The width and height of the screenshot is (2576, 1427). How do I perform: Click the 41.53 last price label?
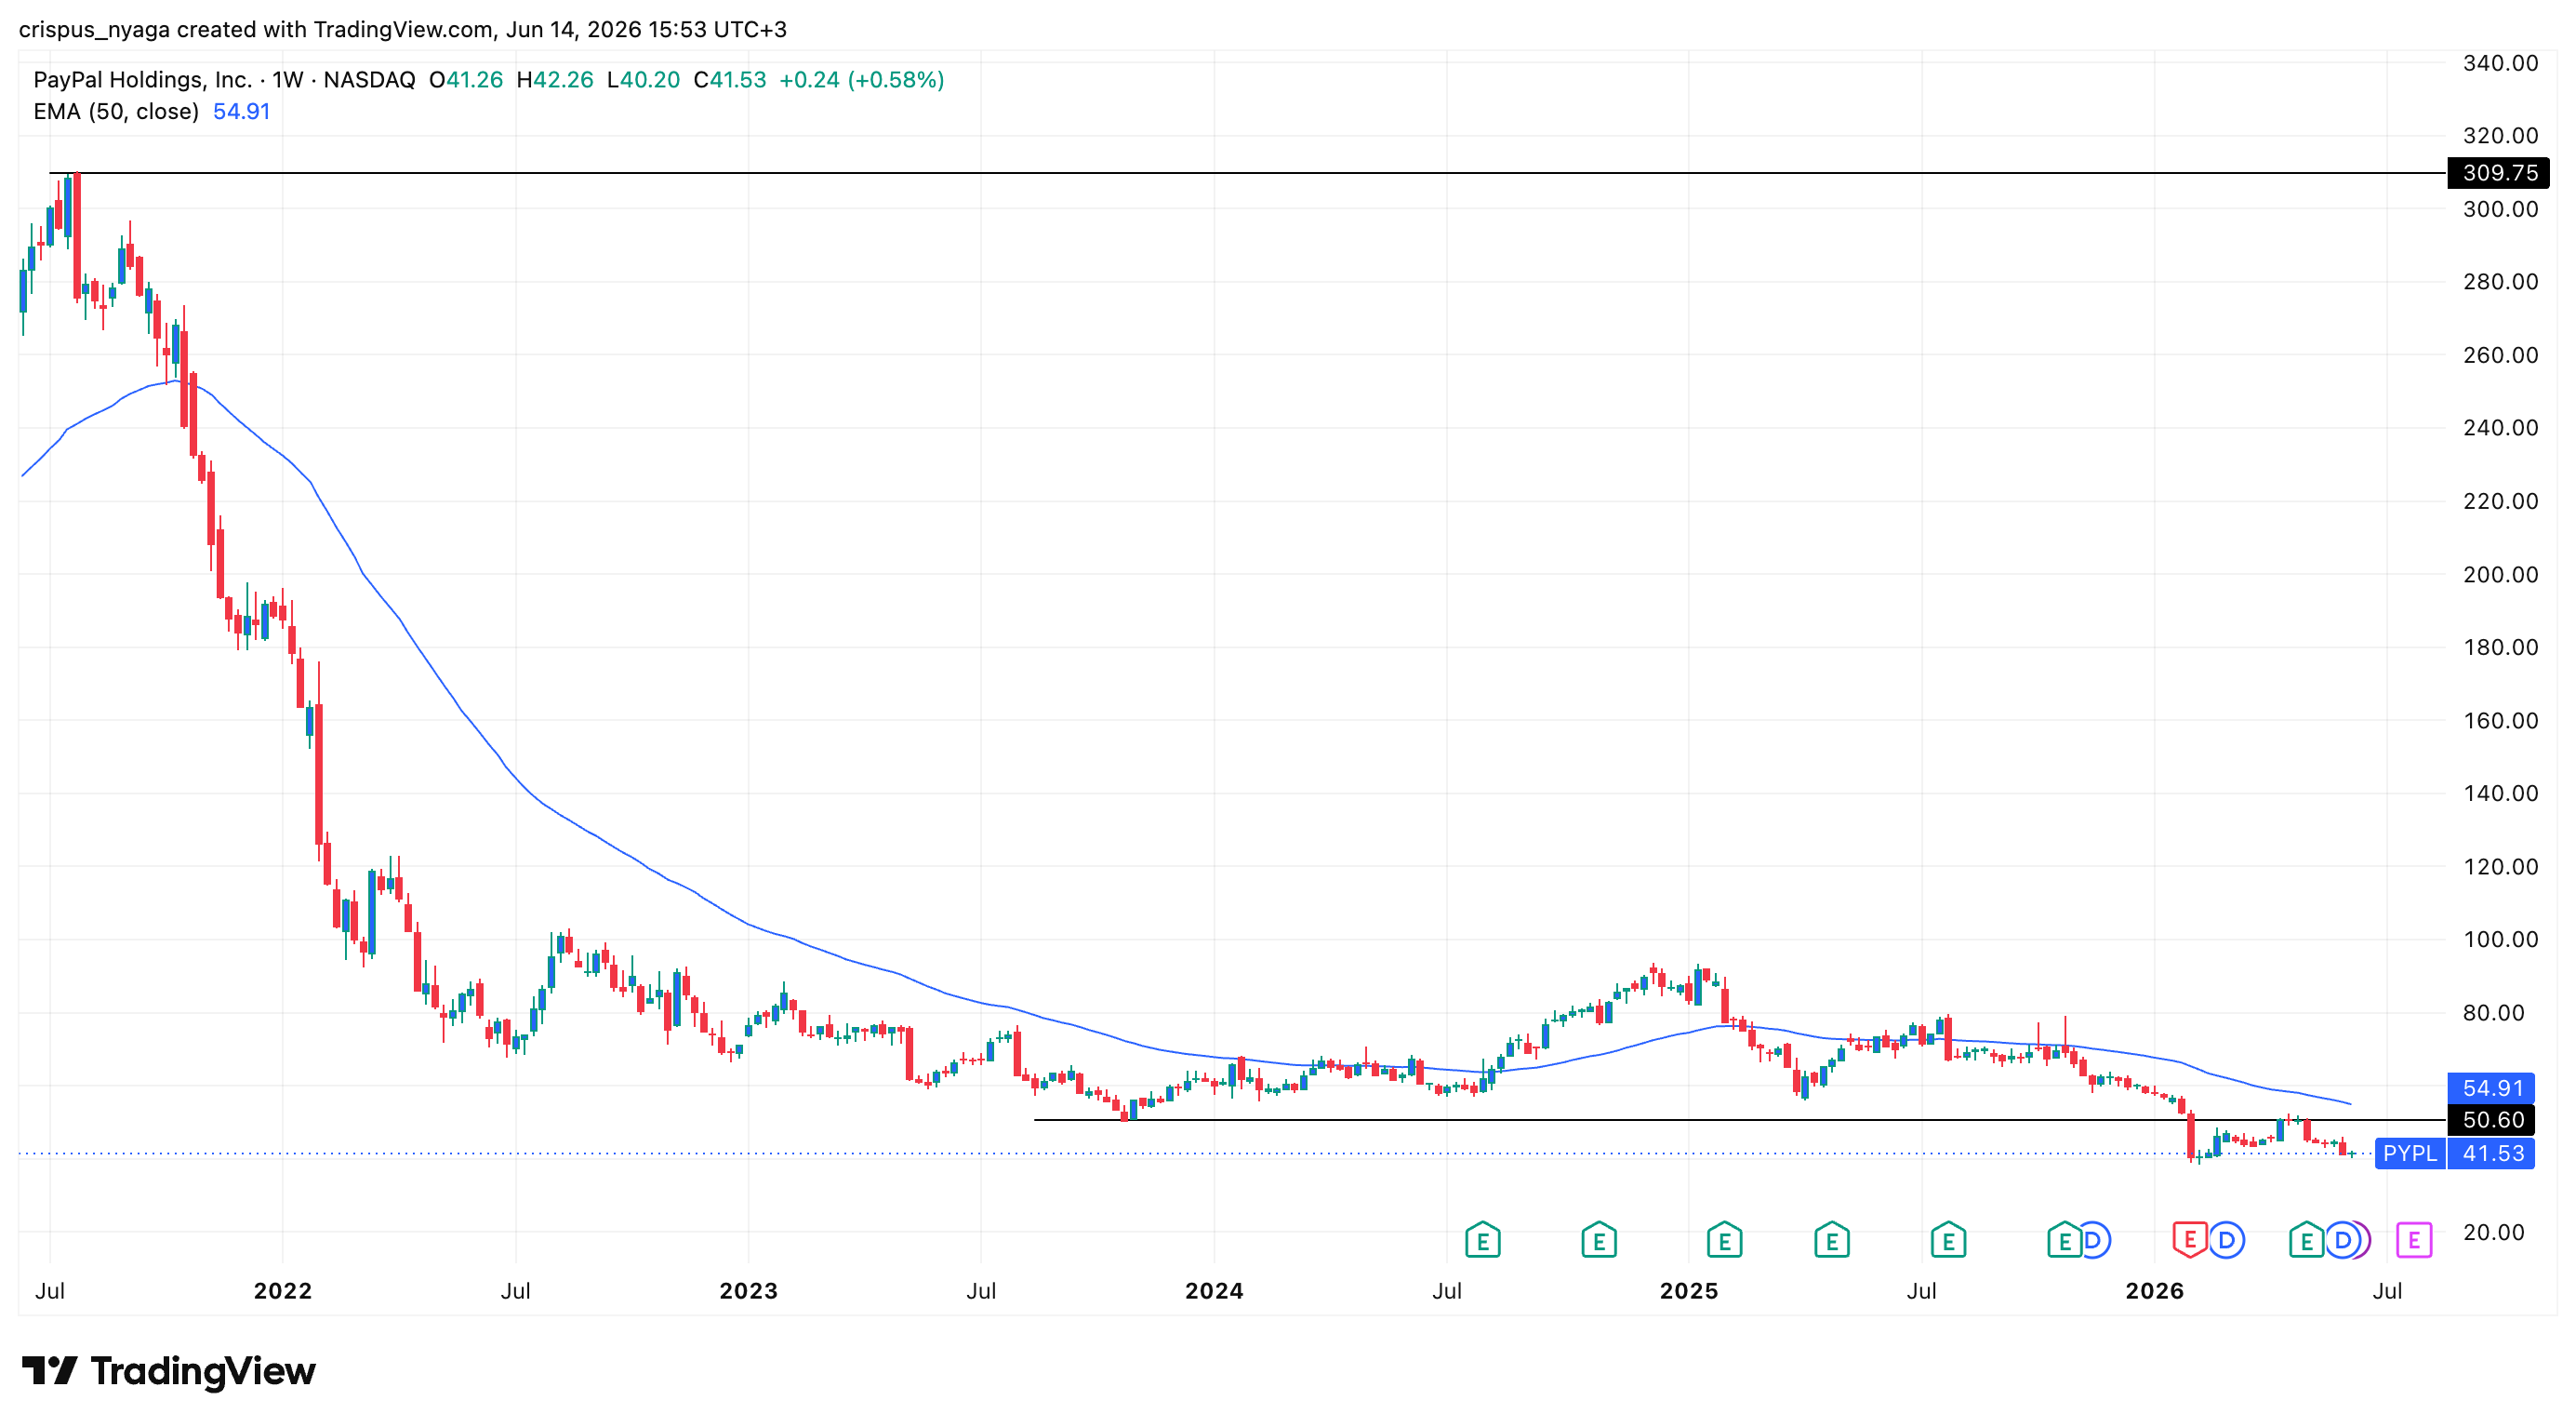2491,1153
